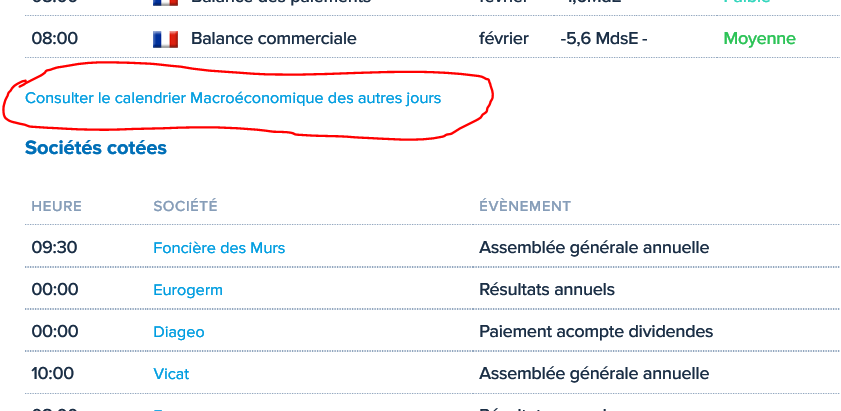Click the green Moyenne importance label
The image size is (841, 411).
coord(759,39)
